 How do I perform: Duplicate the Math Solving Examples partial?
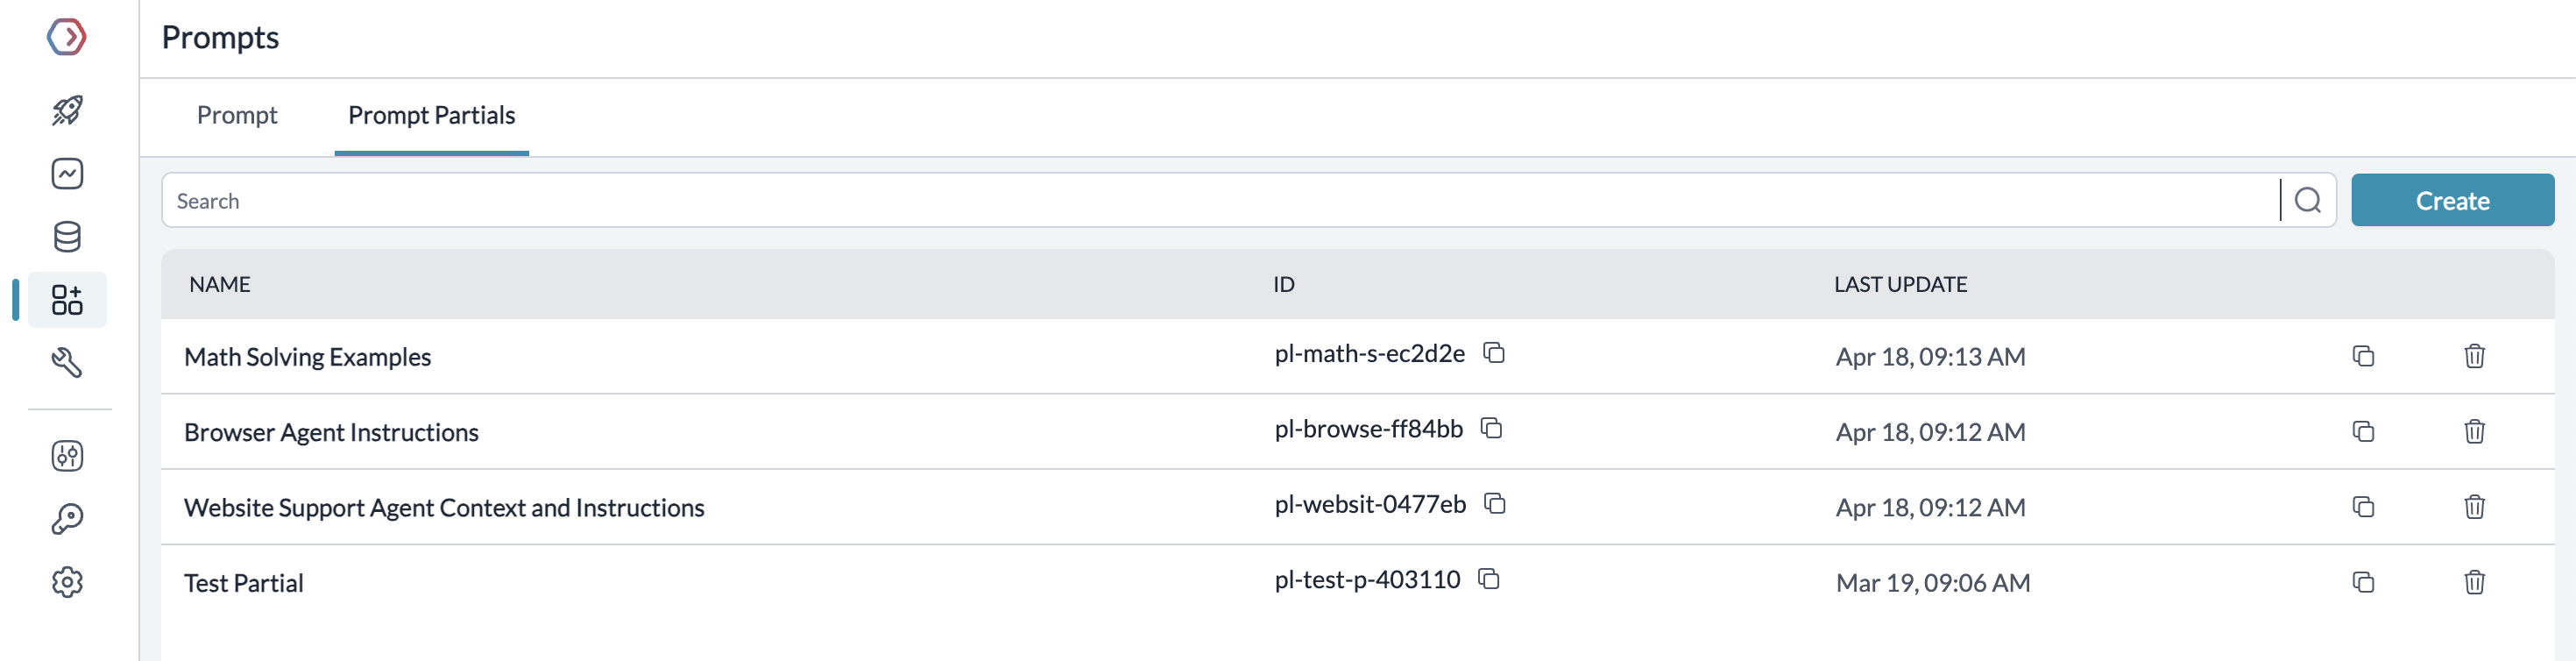click(2363, 356)
